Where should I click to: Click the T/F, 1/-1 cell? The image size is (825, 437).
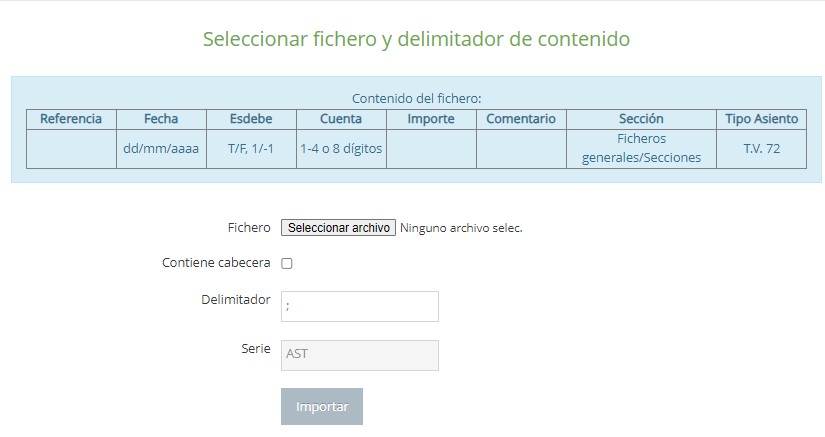(251, 149)
